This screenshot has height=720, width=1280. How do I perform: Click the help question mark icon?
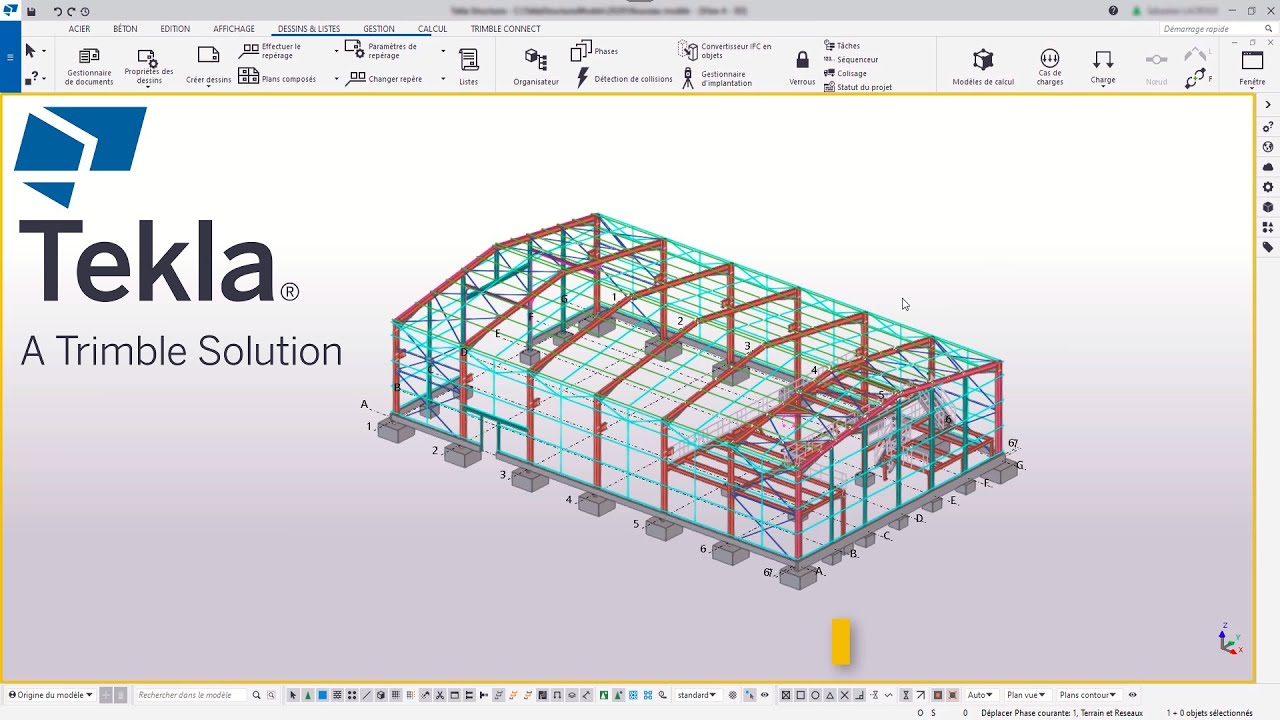[1114, 11]
